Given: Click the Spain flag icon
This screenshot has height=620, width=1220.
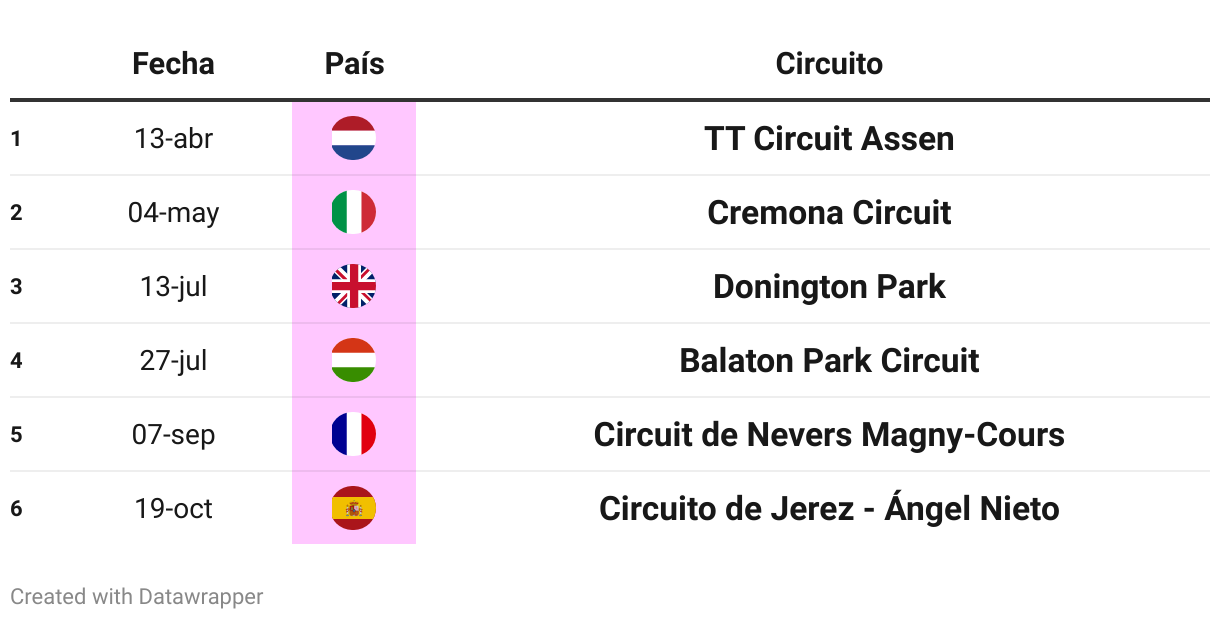Looking at the screenshot, I should tap(353, 508).
